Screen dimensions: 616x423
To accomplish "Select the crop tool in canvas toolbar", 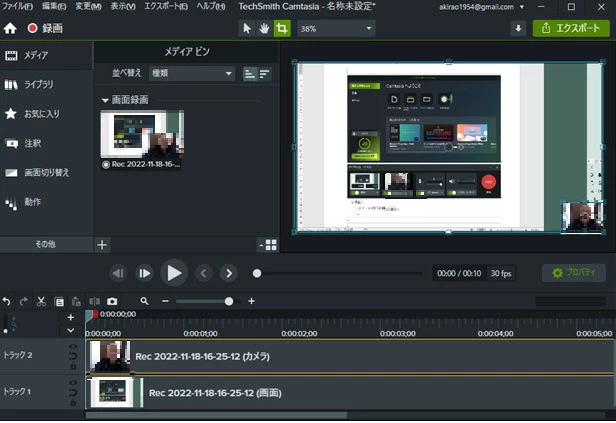I will [x=281, y=28].
